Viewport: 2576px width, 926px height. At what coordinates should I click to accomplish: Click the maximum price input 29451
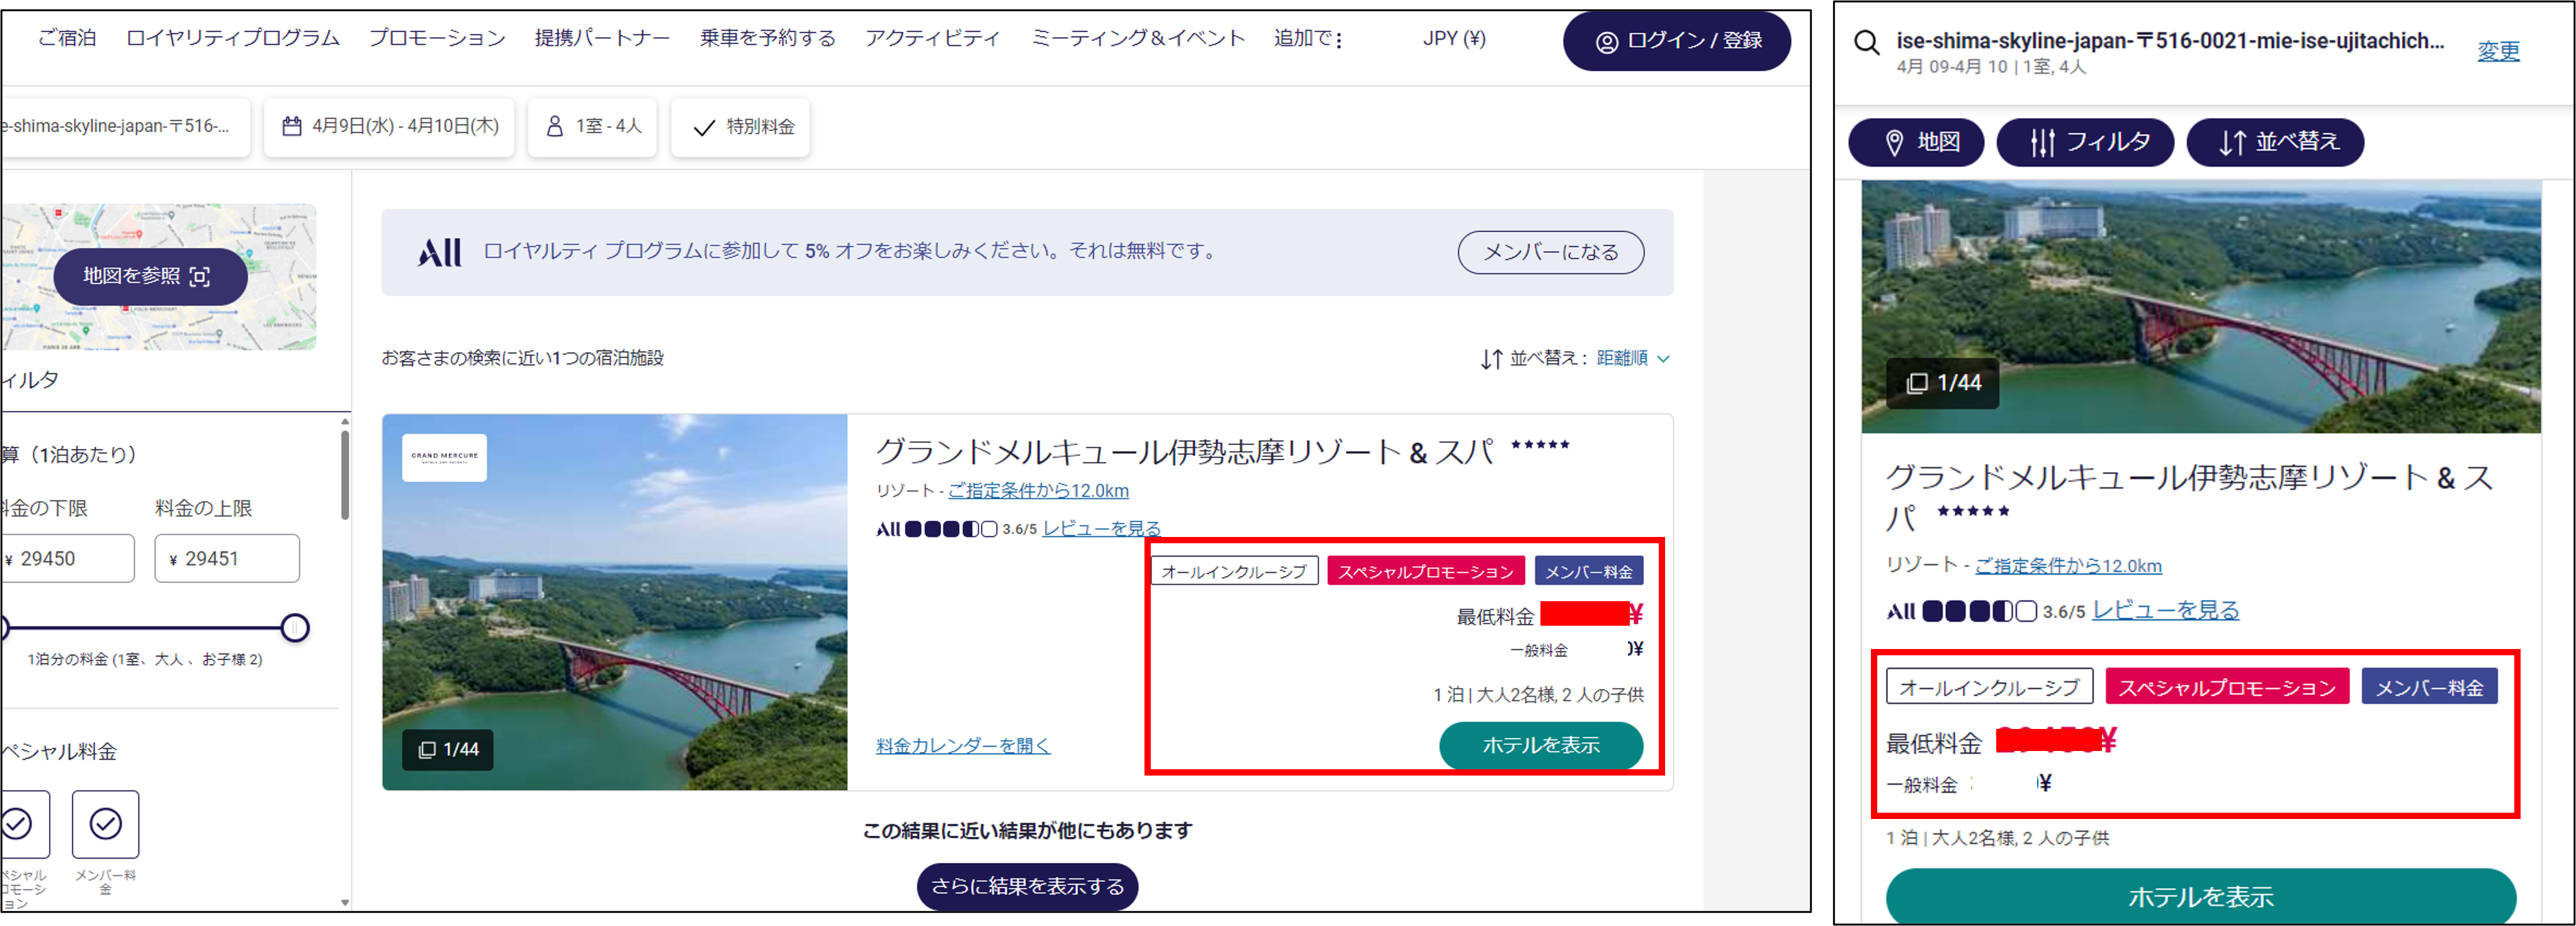click(227, 558)
